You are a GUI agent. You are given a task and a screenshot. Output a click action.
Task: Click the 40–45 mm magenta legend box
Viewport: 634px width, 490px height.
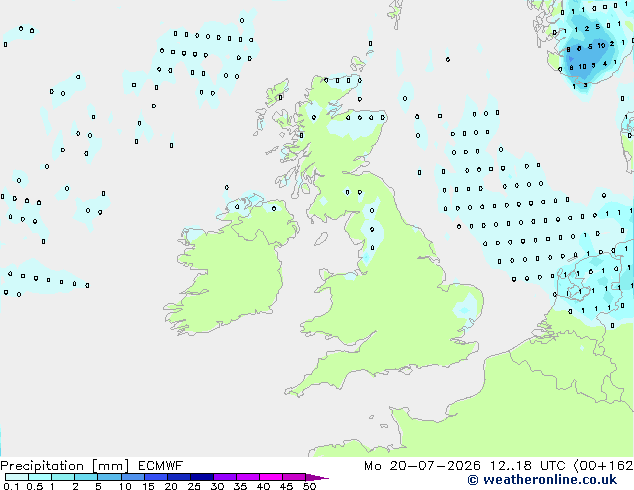tap(271, 477)
